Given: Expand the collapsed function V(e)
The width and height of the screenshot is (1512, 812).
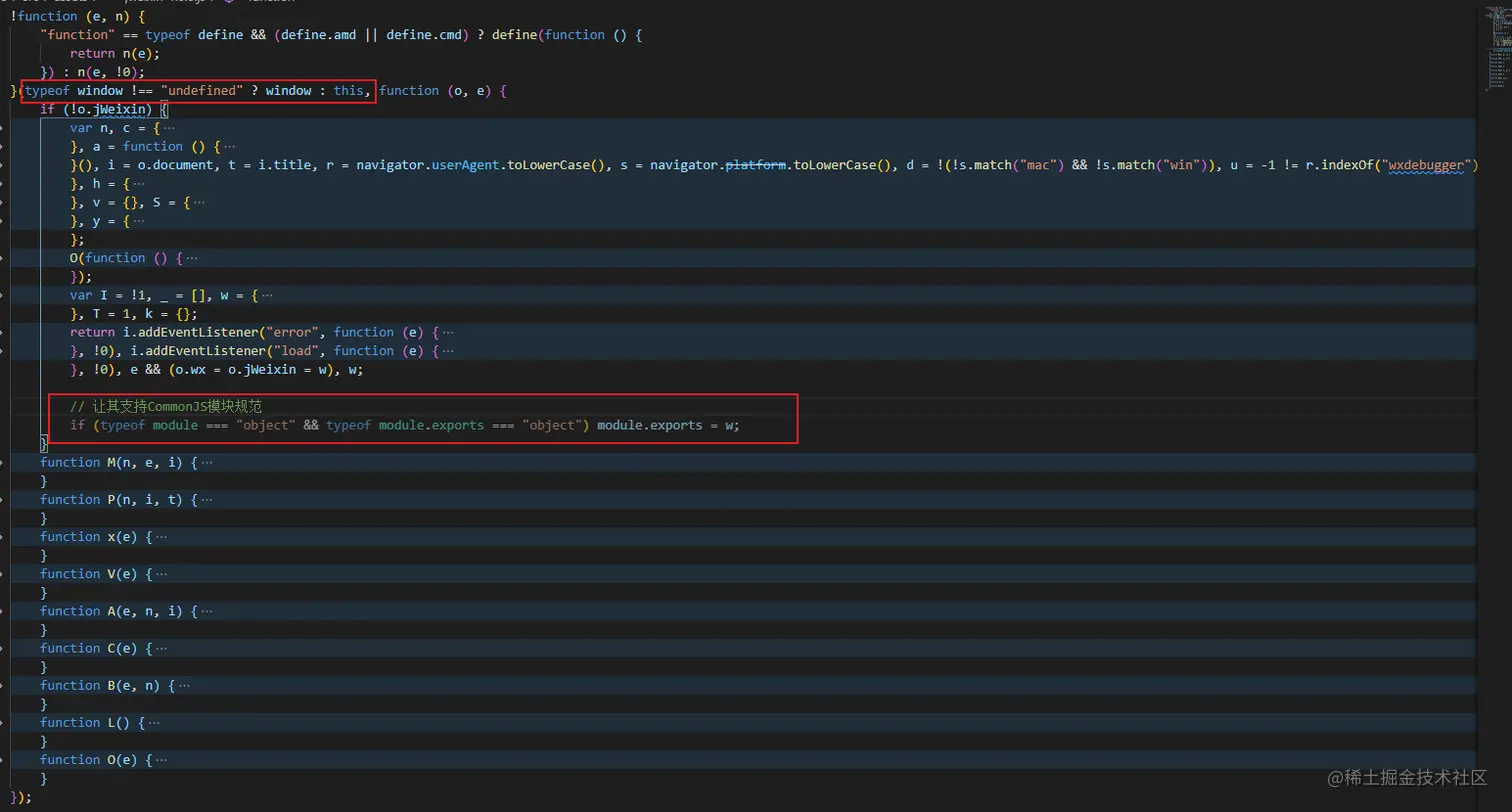Looking at the screenshot, I should tap(161, 574).
